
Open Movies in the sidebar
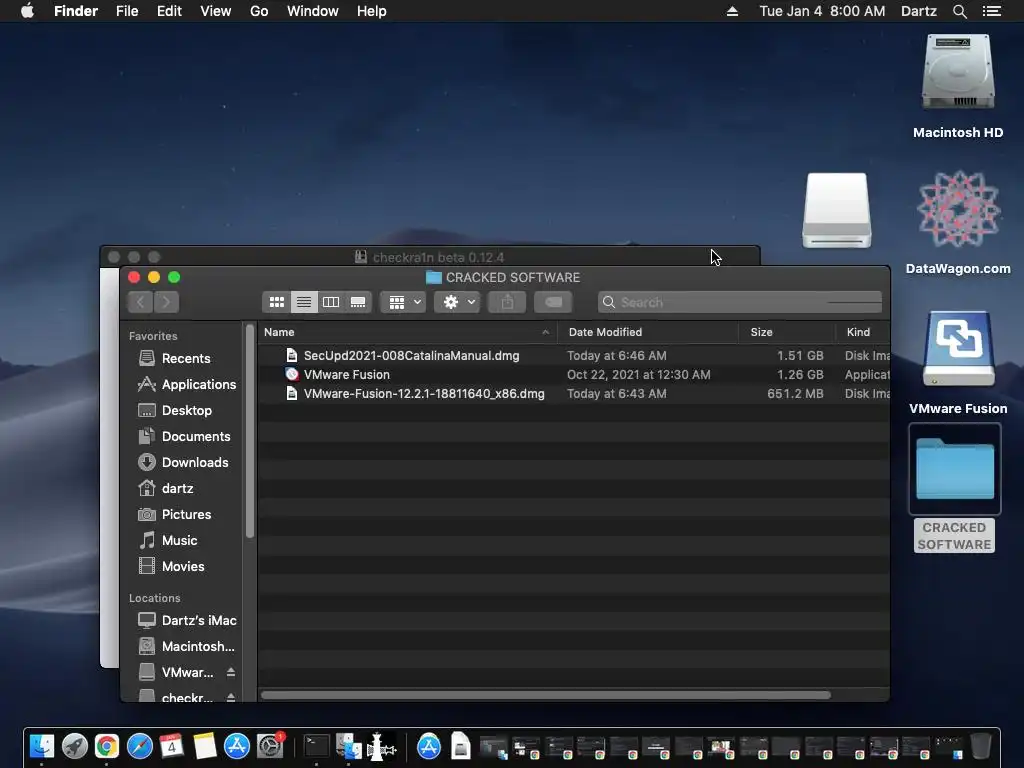183,566
